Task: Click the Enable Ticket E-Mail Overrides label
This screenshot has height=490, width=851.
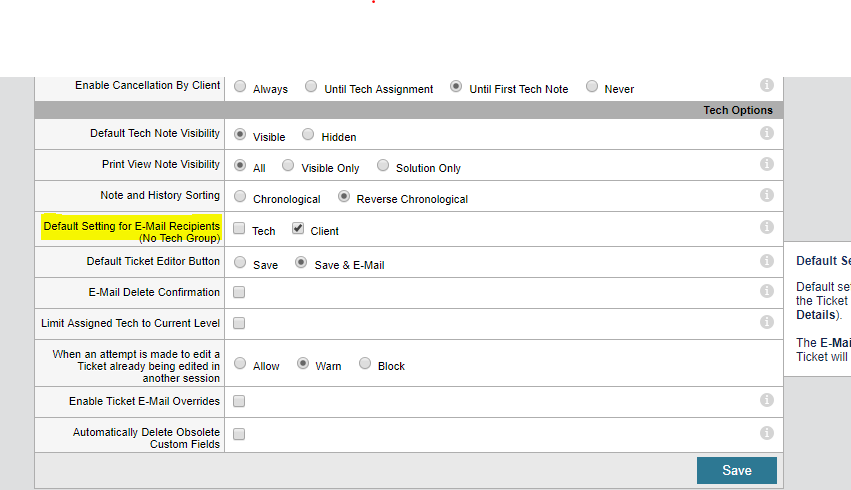Action: [144, 401]
